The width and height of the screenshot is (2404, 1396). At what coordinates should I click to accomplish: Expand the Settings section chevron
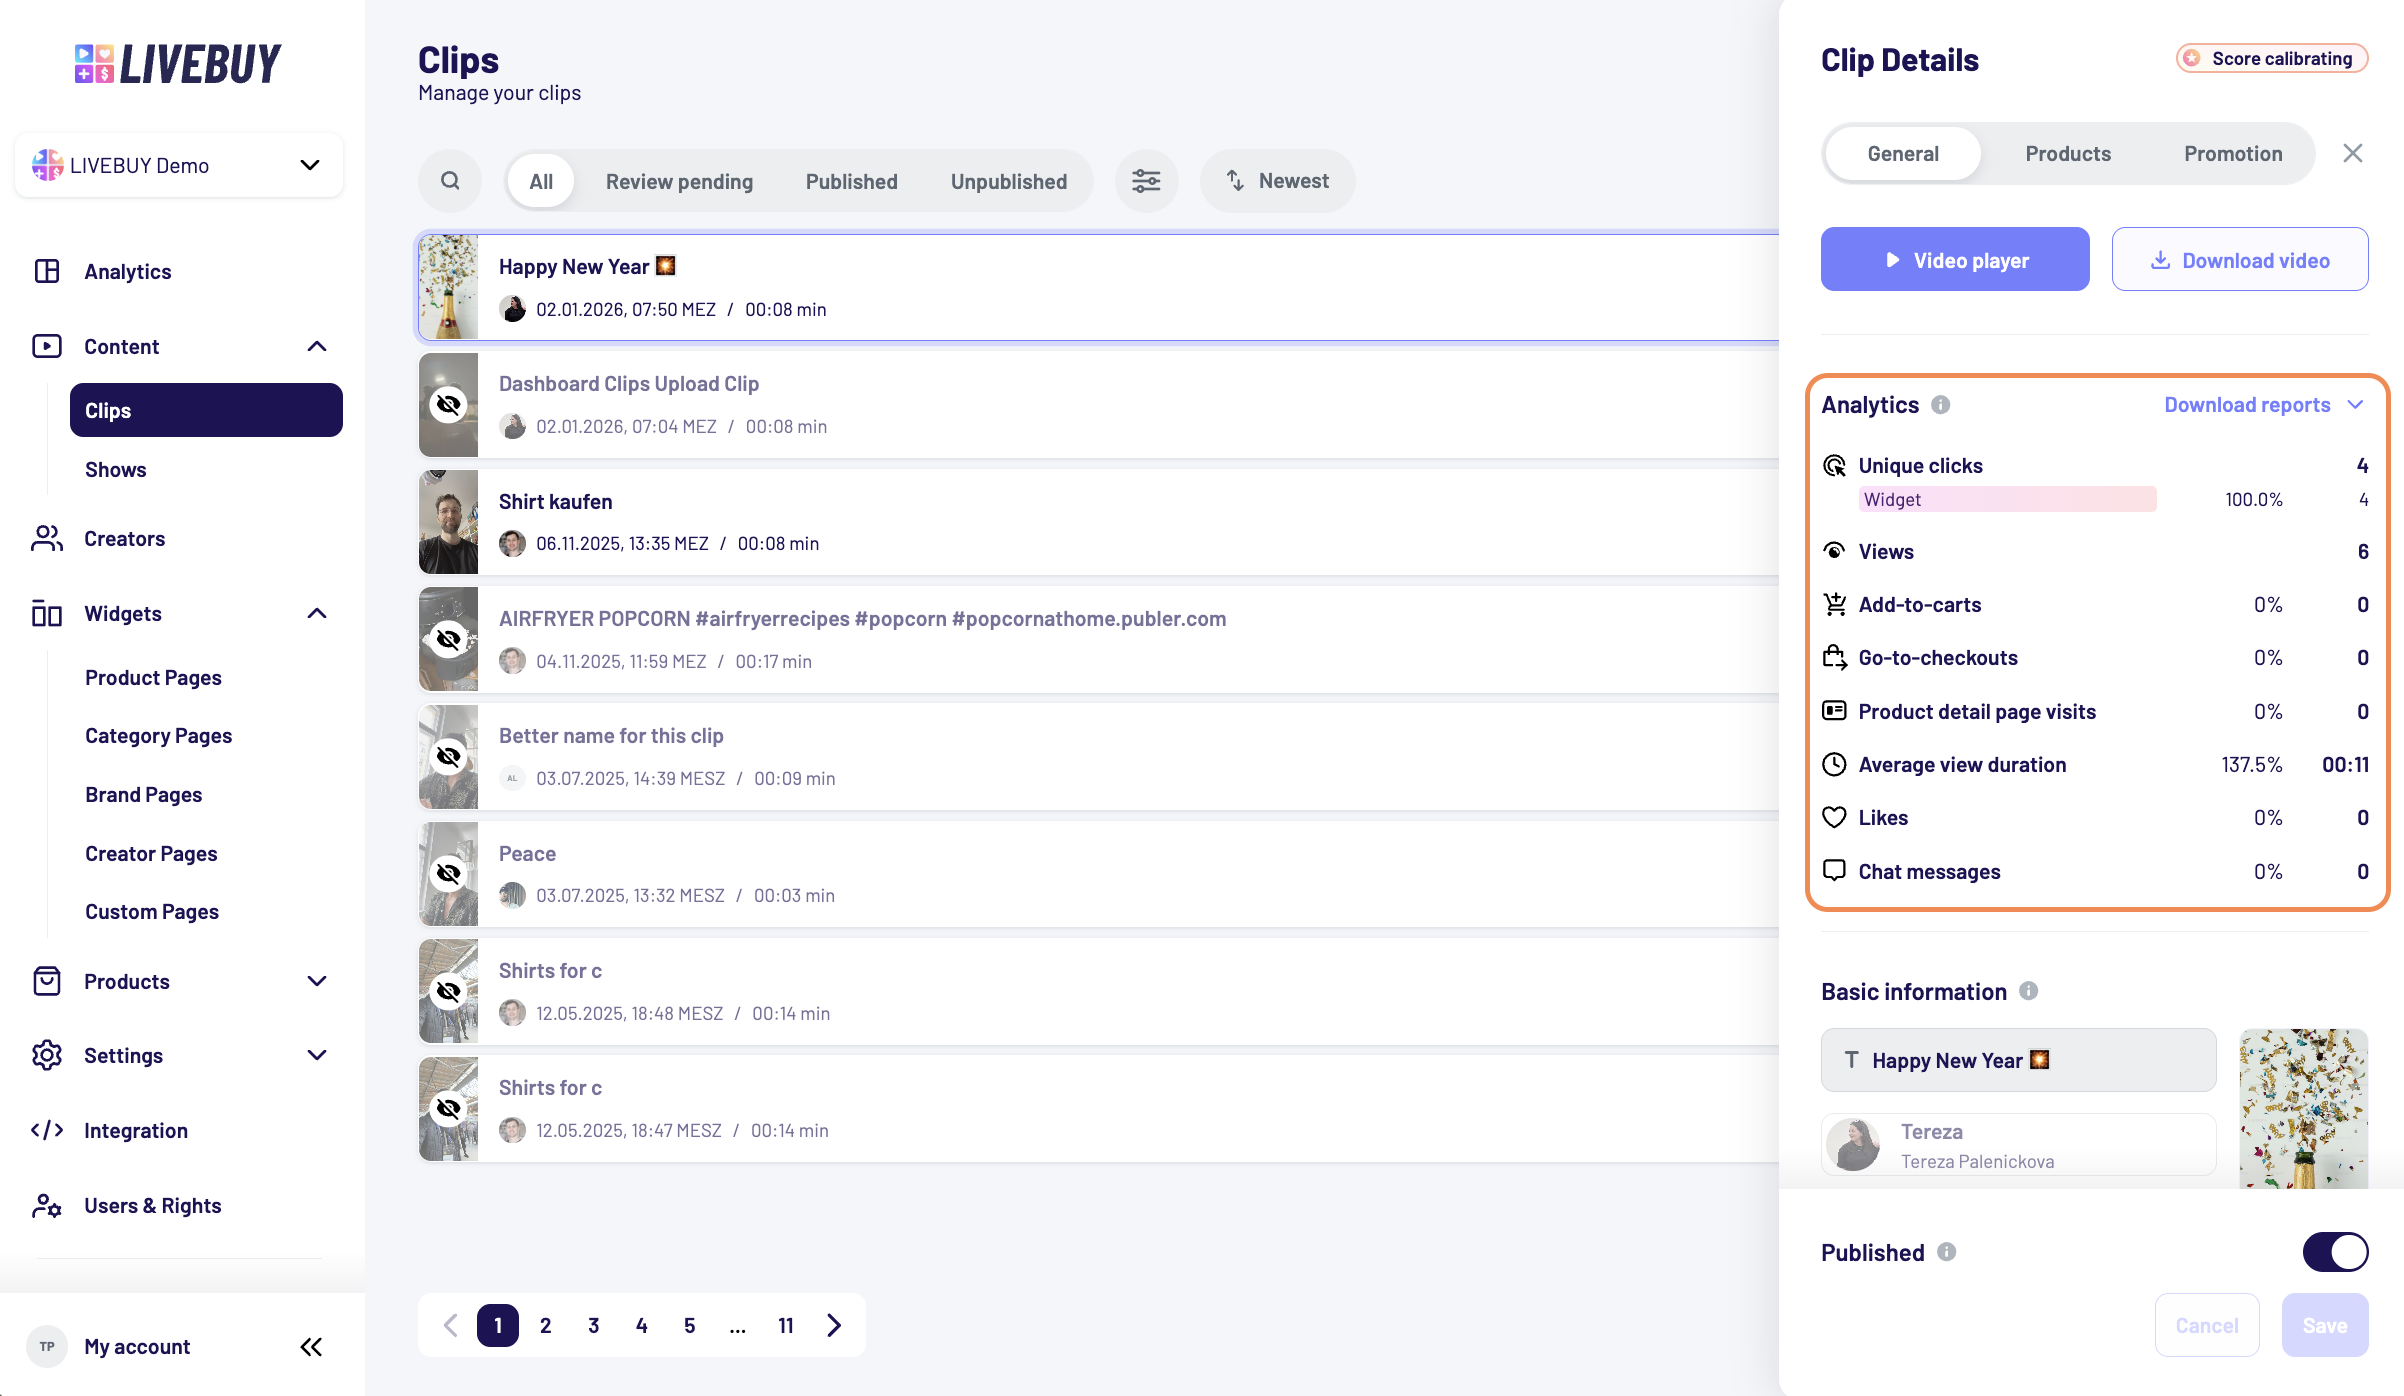tap(317, 1055)
